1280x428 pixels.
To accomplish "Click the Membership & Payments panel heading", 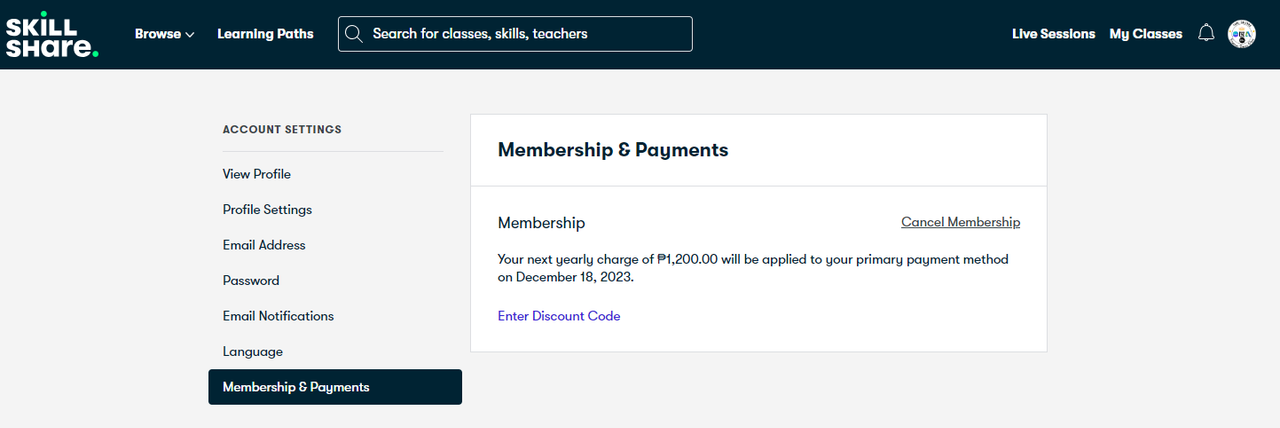I will point(613,150).
